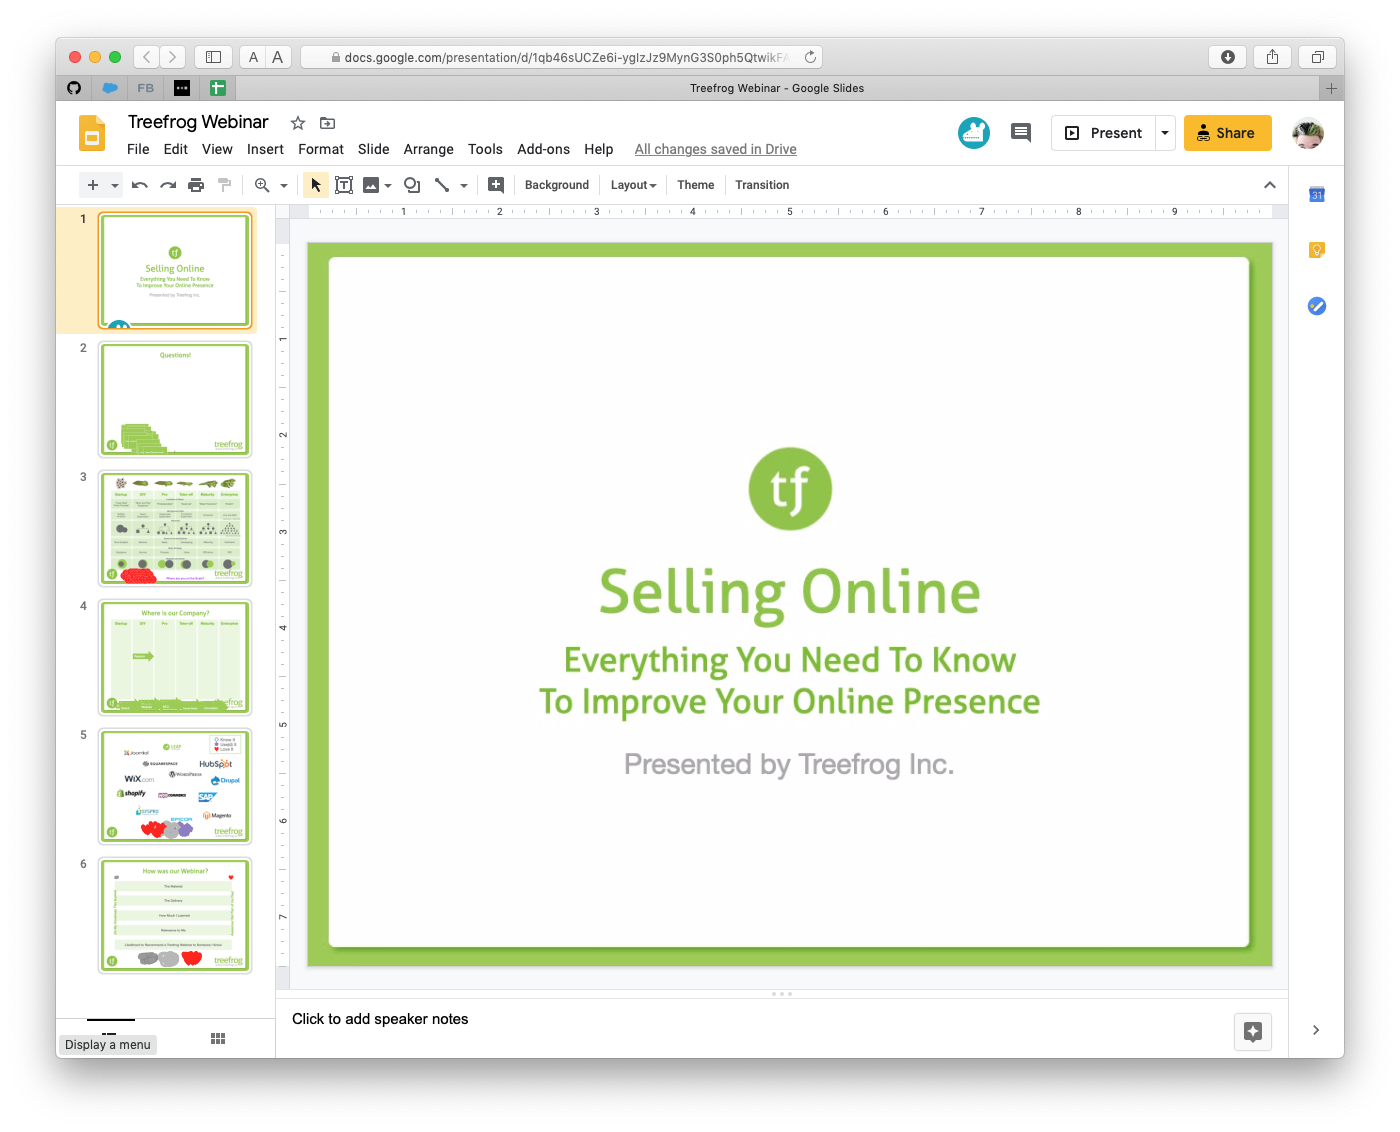Click the Move to folder icon

[x=327, y=123]
